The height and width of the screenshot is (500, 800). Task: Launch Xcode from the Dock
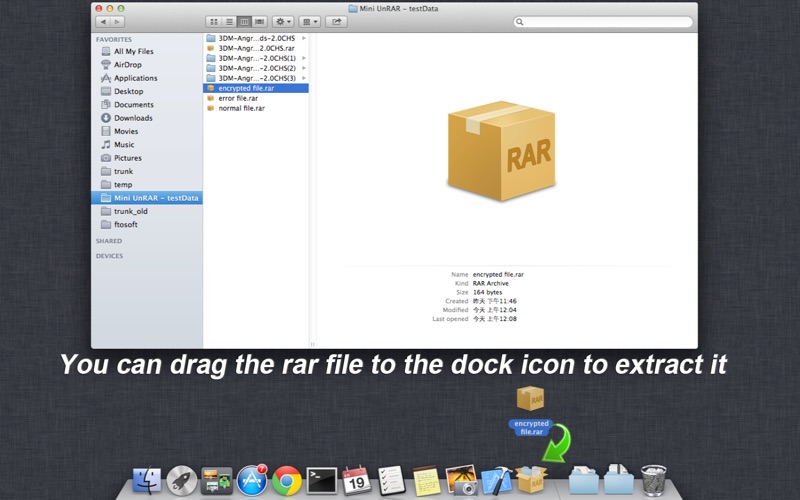[496, 480]
